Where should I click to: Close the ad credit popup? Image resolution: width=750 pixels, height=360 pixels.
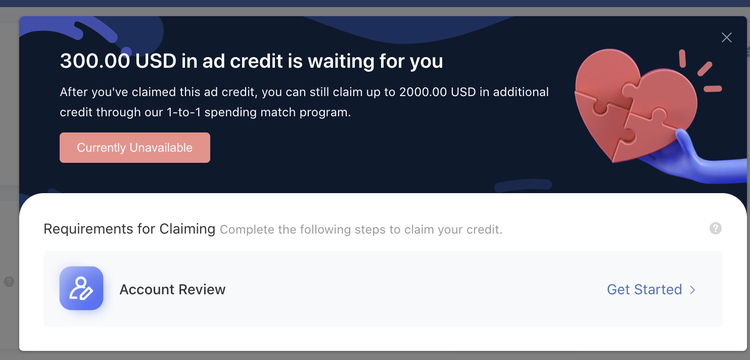click(726, 37)
